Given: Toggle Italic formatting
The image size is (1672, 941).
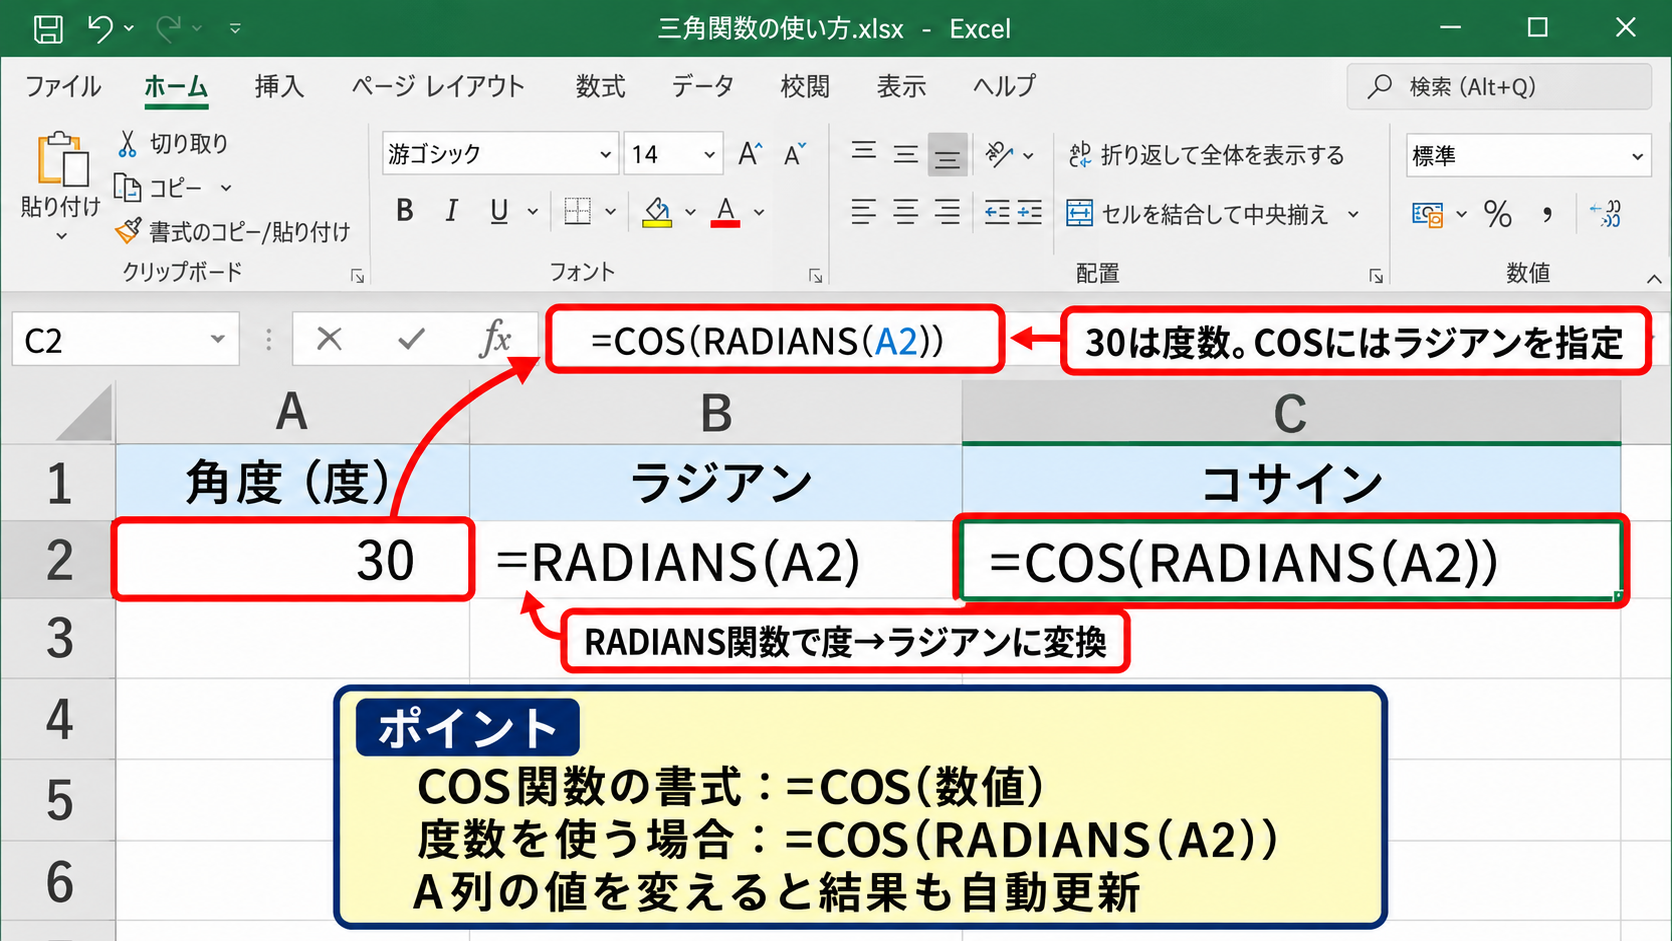Looking at the screenshot, I should [x=452, y=211].
